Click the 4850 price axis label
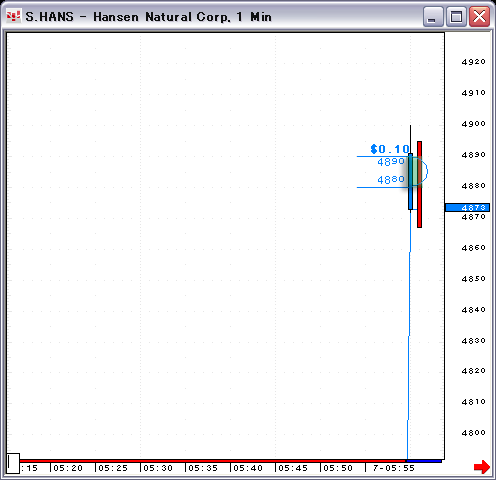 click(473, 279)
